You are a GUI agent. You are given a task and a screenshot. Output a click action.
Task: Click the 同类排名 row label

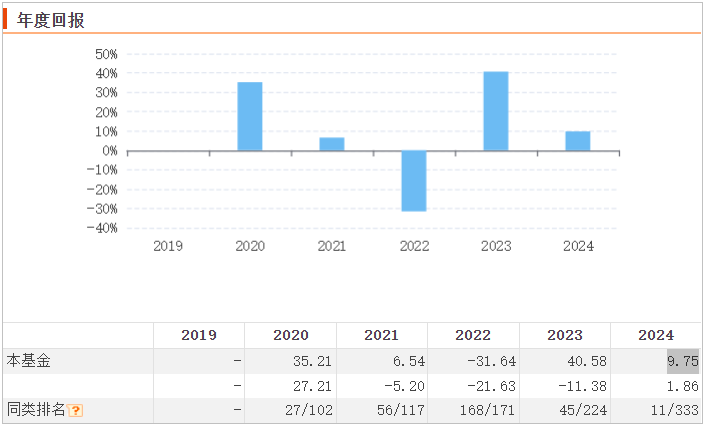point(36,410)
